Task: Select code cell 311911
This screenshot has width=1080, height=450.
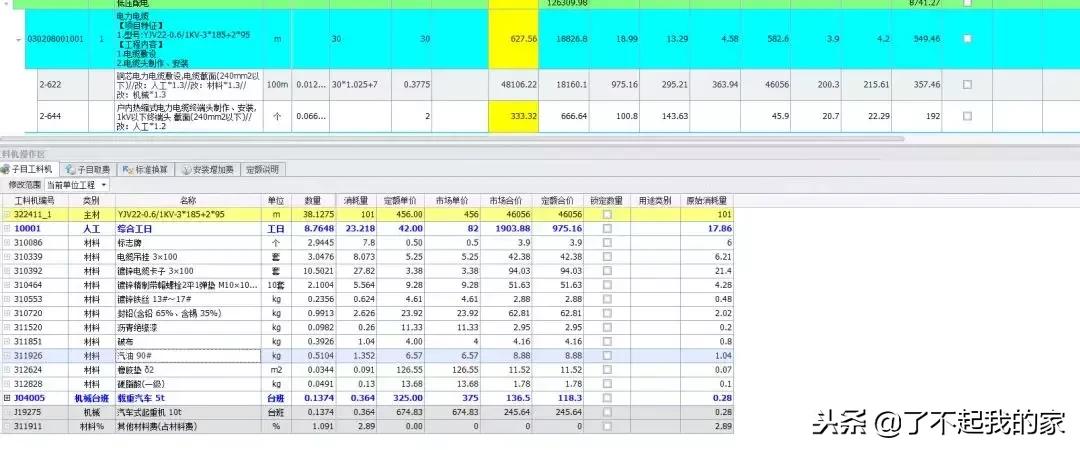Action: coord(34,427)
